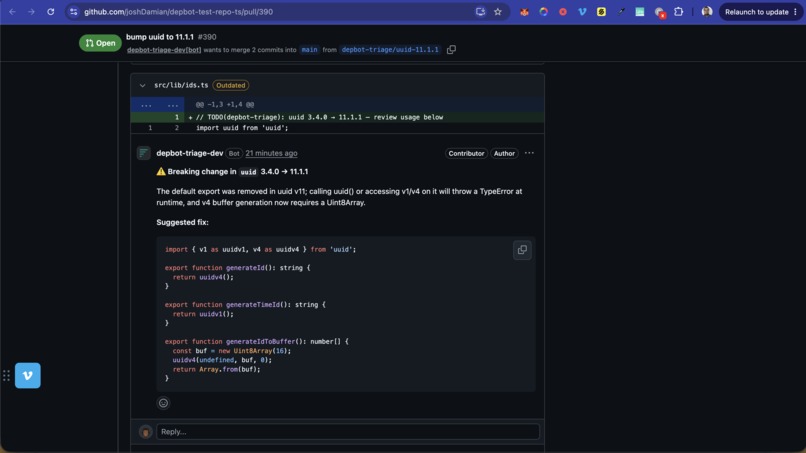
Task: Open the blue V extension in toolbar
Action: (x=582, y=12)
